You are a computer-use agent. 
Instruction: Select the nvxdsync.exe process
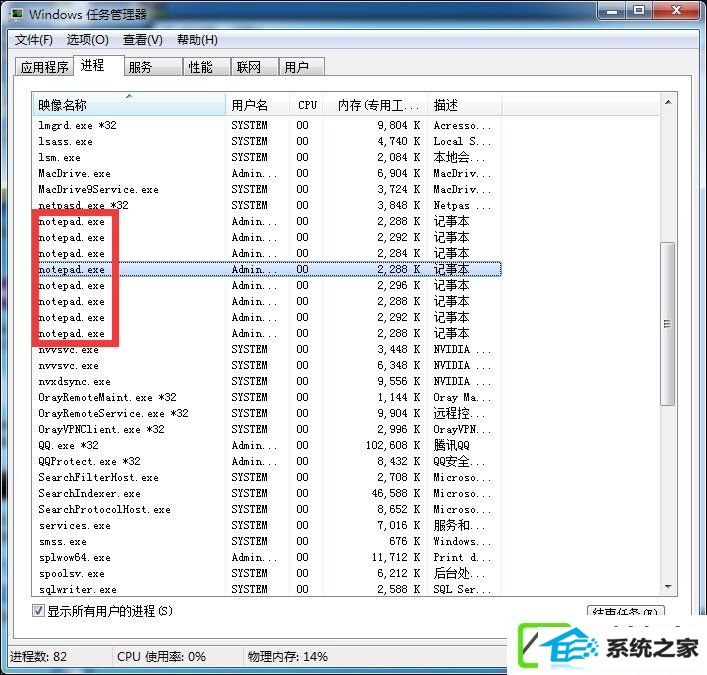coord(267,381)
